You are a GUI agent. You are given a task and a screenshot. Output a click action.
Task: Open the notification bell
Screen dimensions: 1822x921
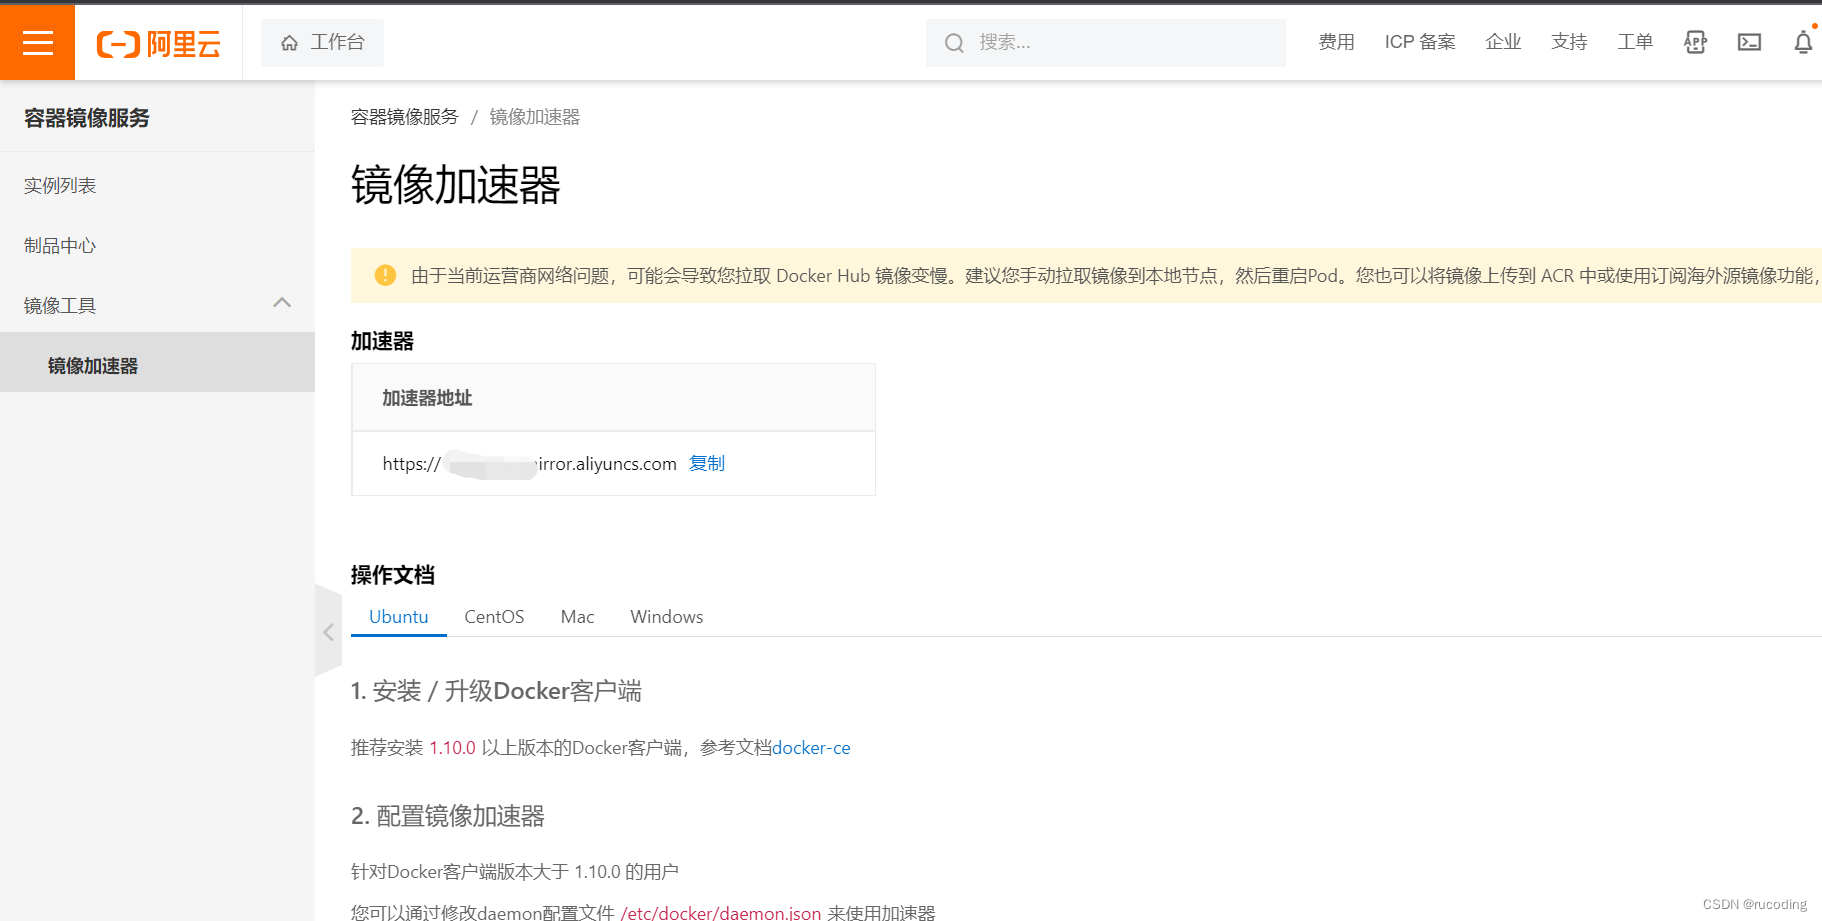pyautogui.click(x=1802, y=42)
